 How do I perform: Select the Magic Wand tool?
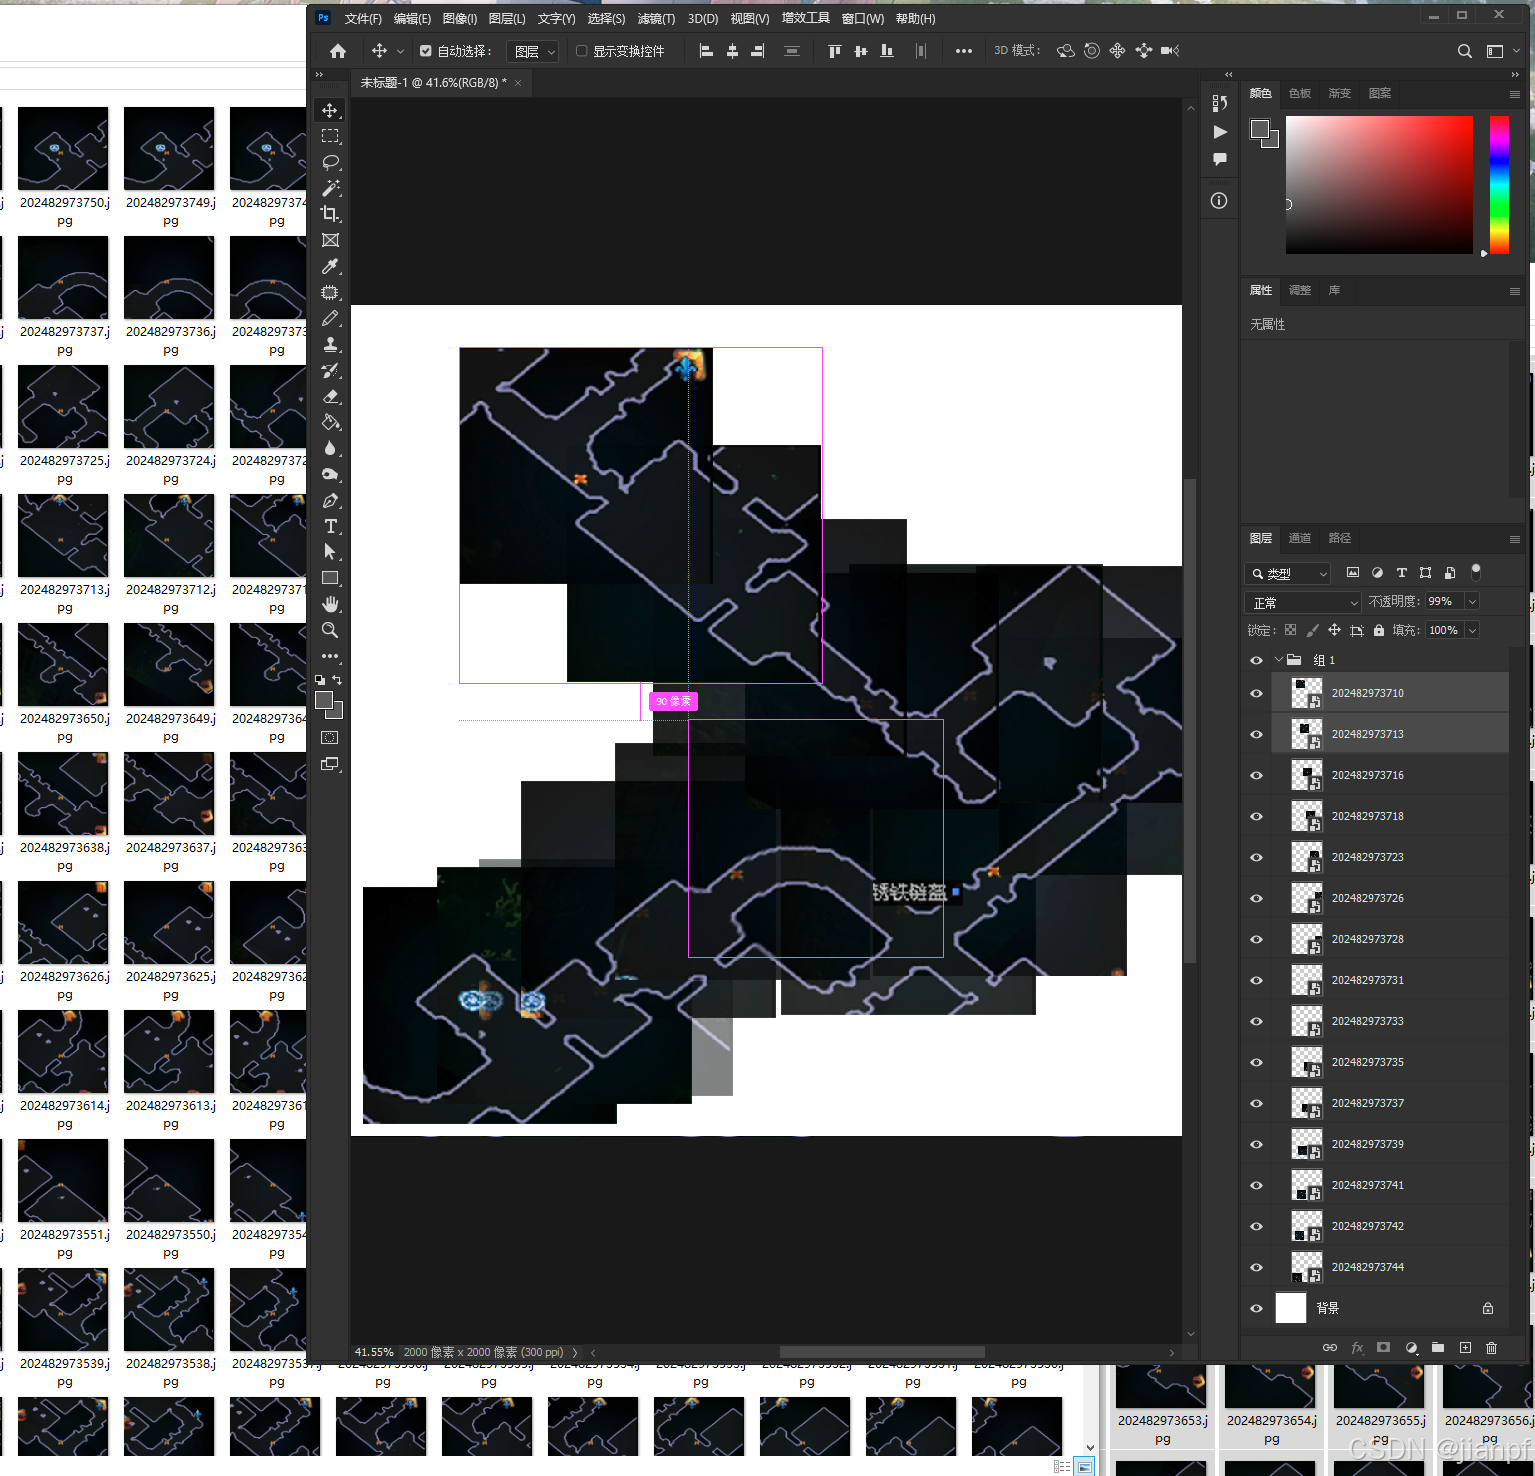[x=330, y=188]
